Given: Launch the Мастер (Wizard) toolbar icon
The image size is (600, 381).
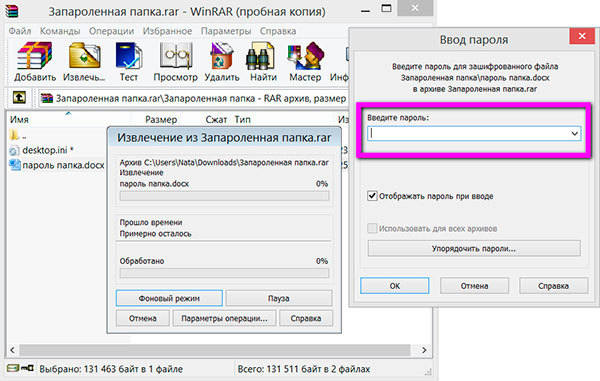Looking at the screenshot, I should [305, 56].
